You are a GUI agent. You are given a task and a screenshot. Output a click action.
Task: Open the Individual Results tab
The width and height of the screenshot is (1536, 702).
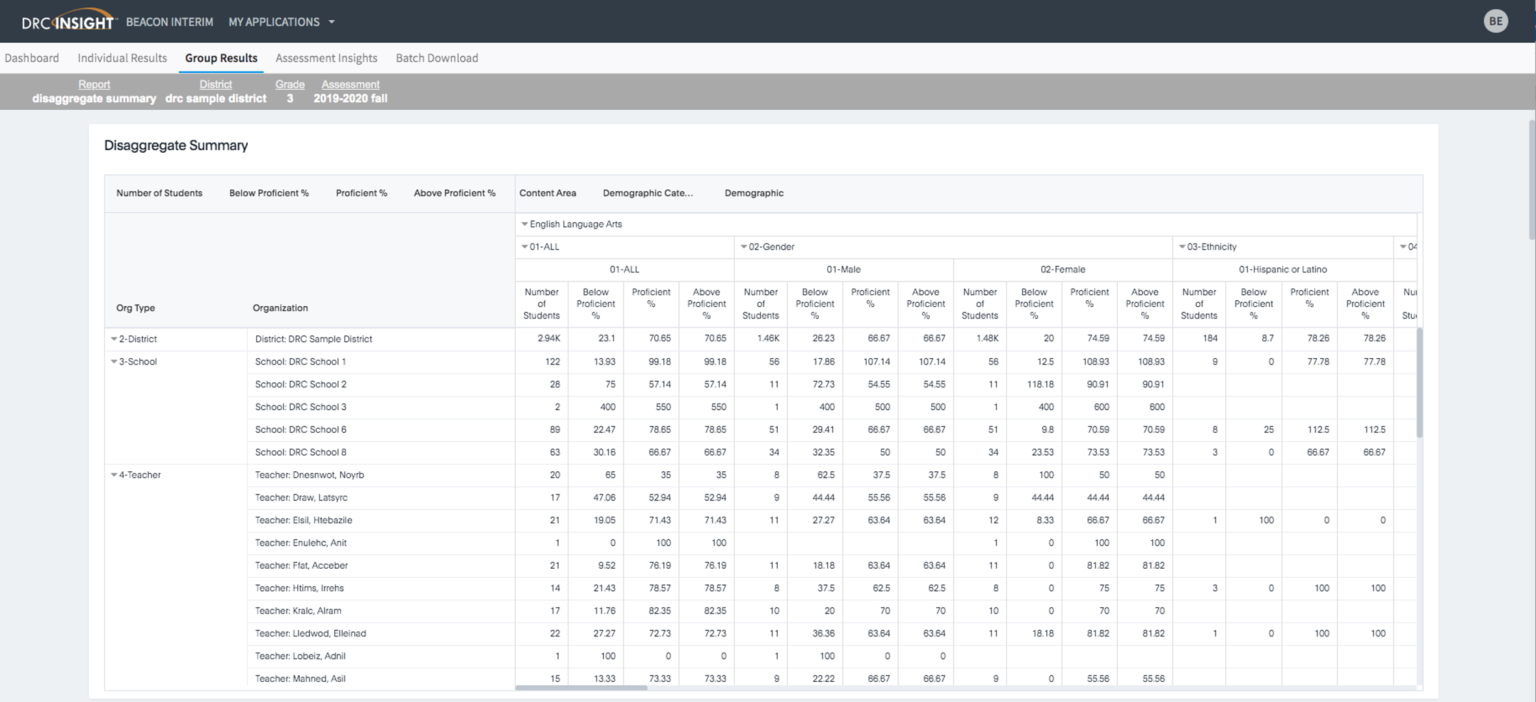[122, 58]
